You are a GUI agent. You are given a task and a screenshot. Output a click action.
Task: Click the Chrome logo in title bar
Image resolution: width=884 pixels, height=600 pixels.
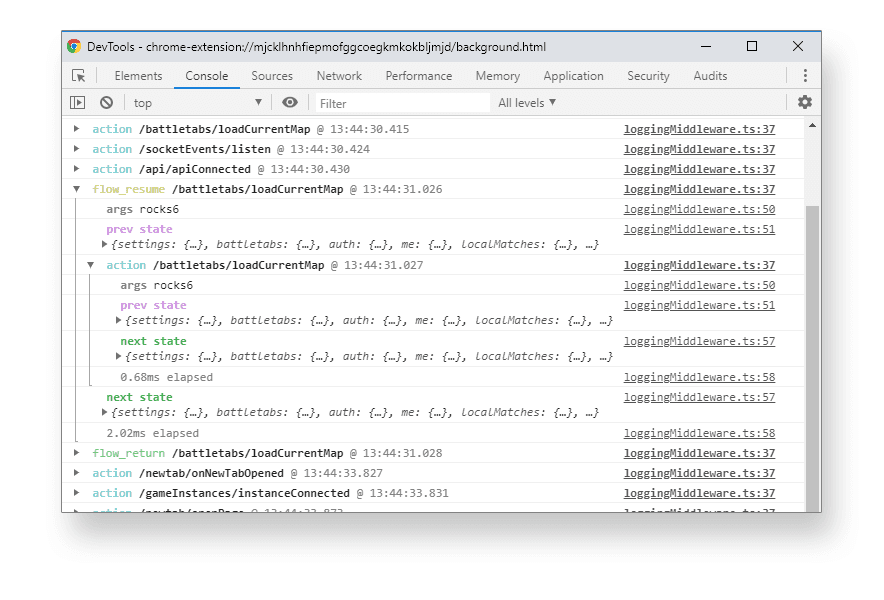tap(74, 46)
